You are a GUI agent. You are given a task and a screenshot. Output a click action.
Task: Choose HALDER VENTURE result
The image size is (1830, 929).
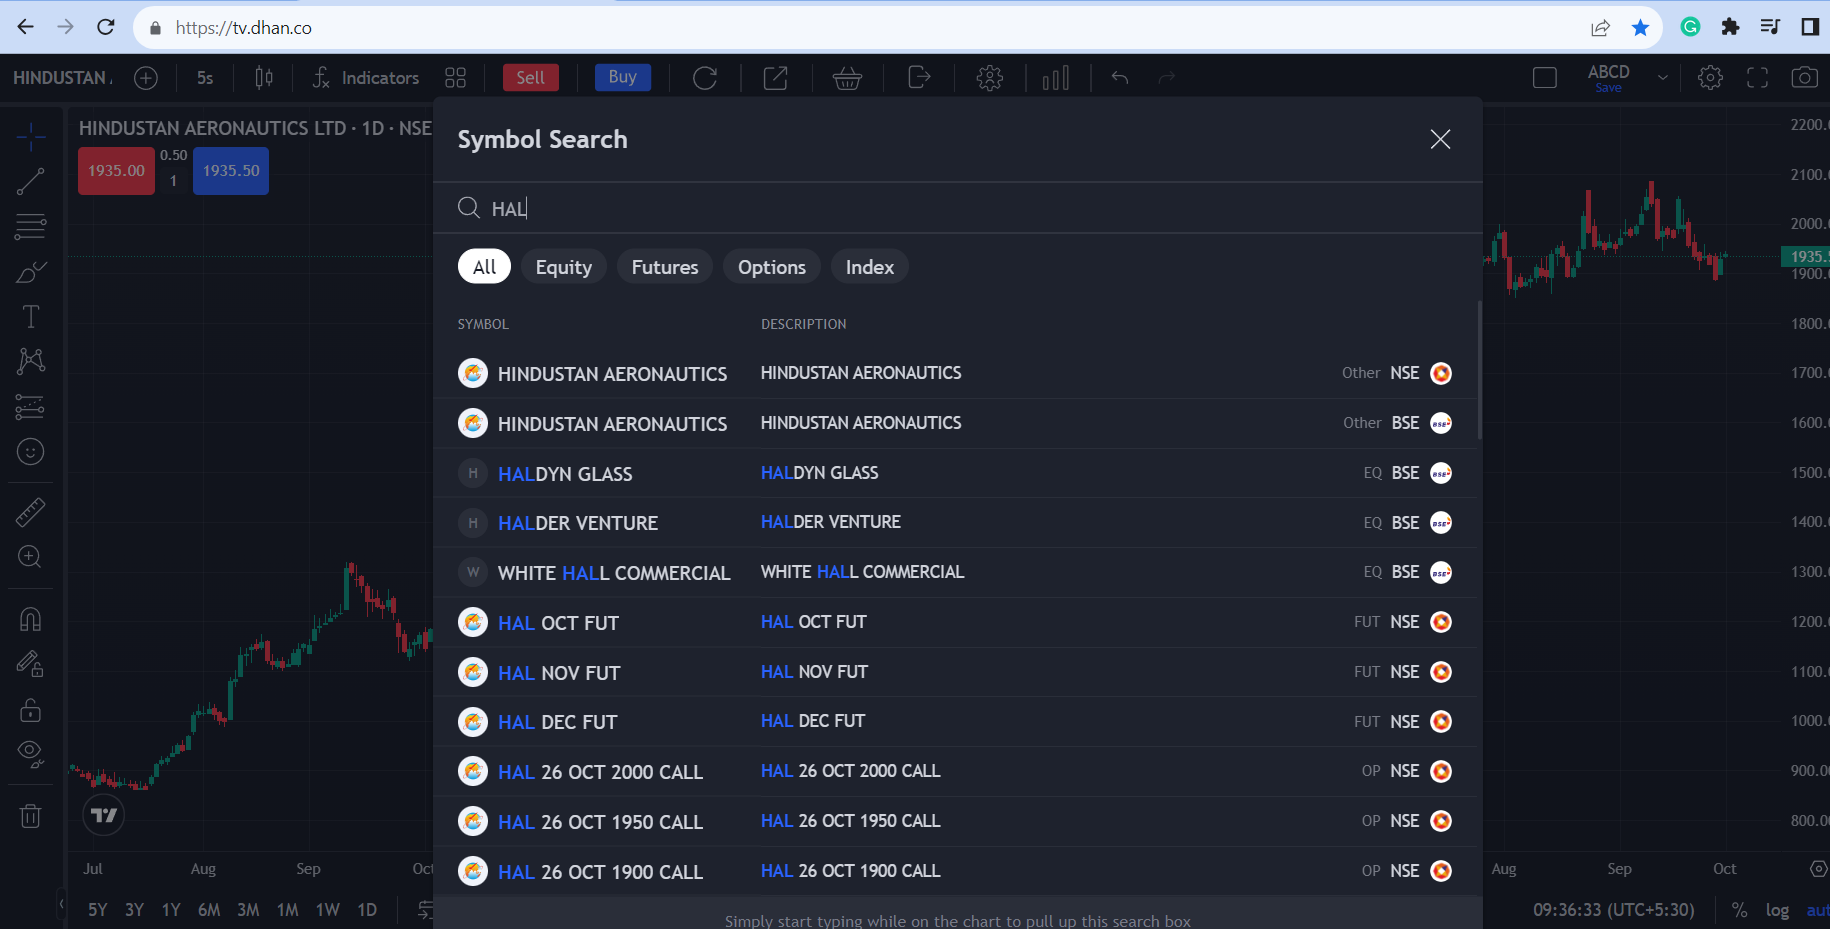(x=955, y=522)
